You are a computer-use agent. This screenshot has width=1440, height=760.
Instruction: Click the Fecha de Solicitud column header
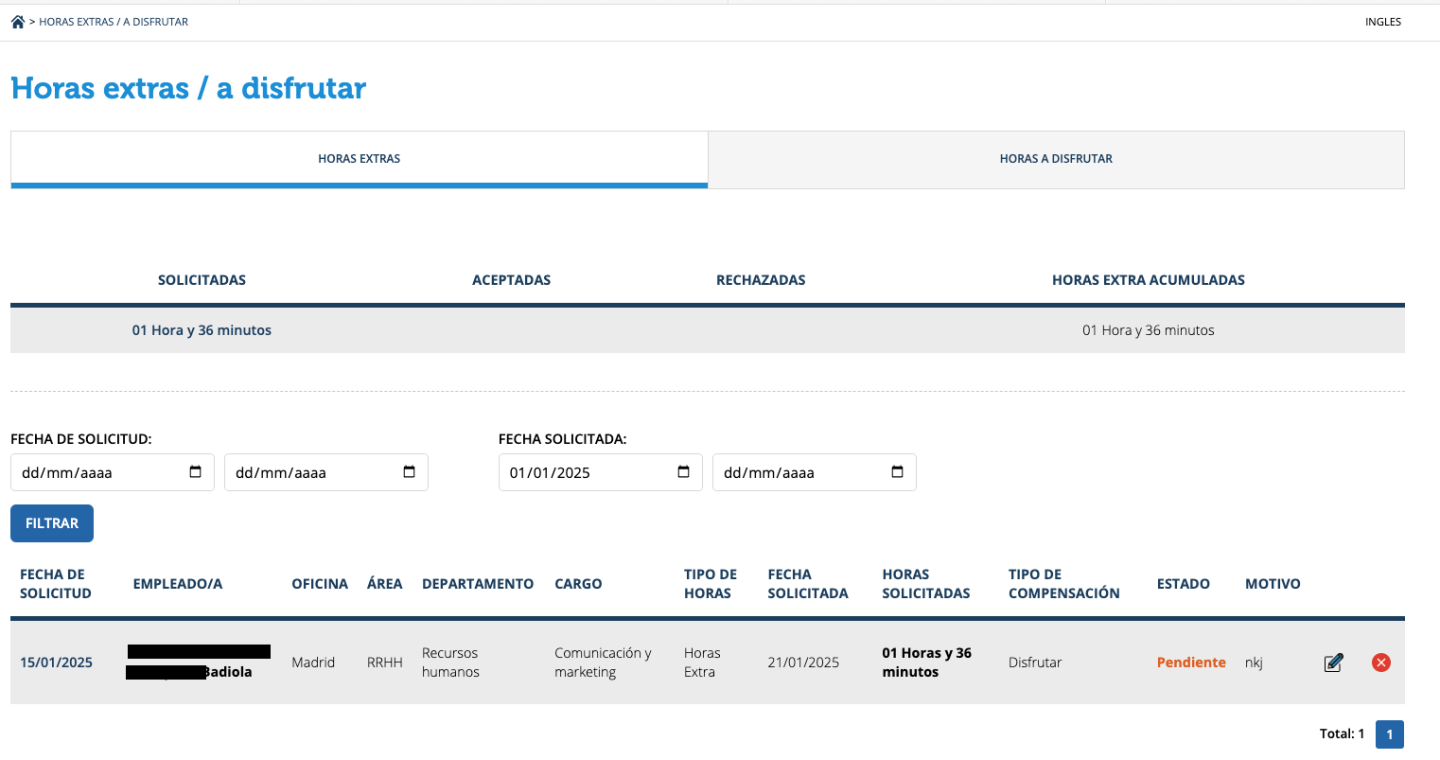[x=55, y=584]
